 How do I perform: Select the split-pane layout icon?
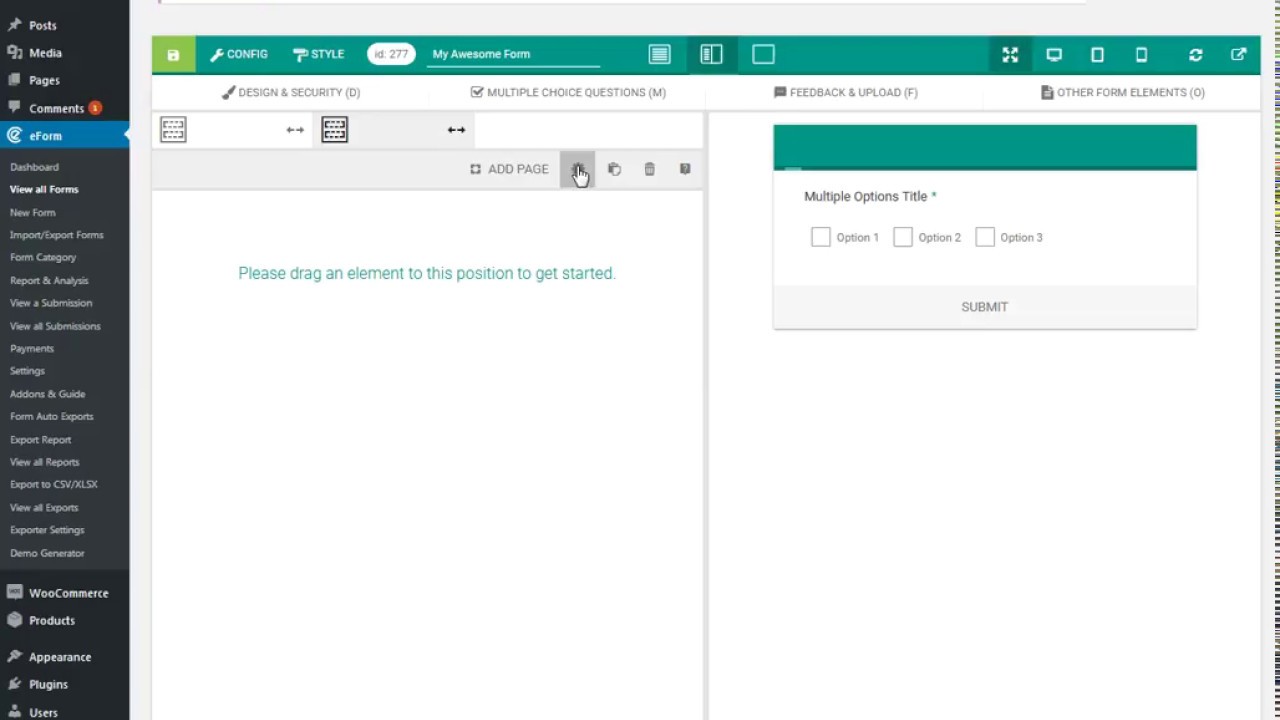711,55
